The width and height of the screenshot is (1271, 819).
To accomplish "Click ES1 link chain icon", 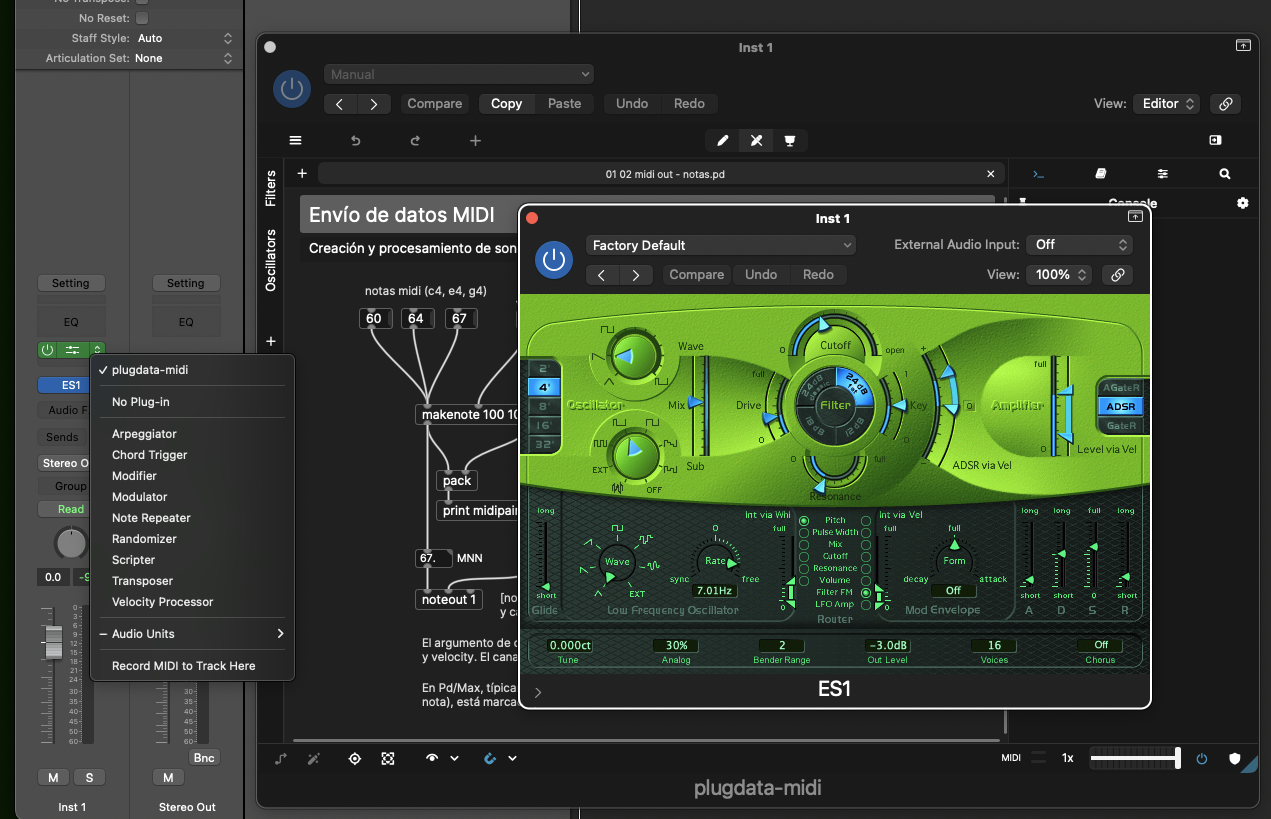I will 1118,274.
